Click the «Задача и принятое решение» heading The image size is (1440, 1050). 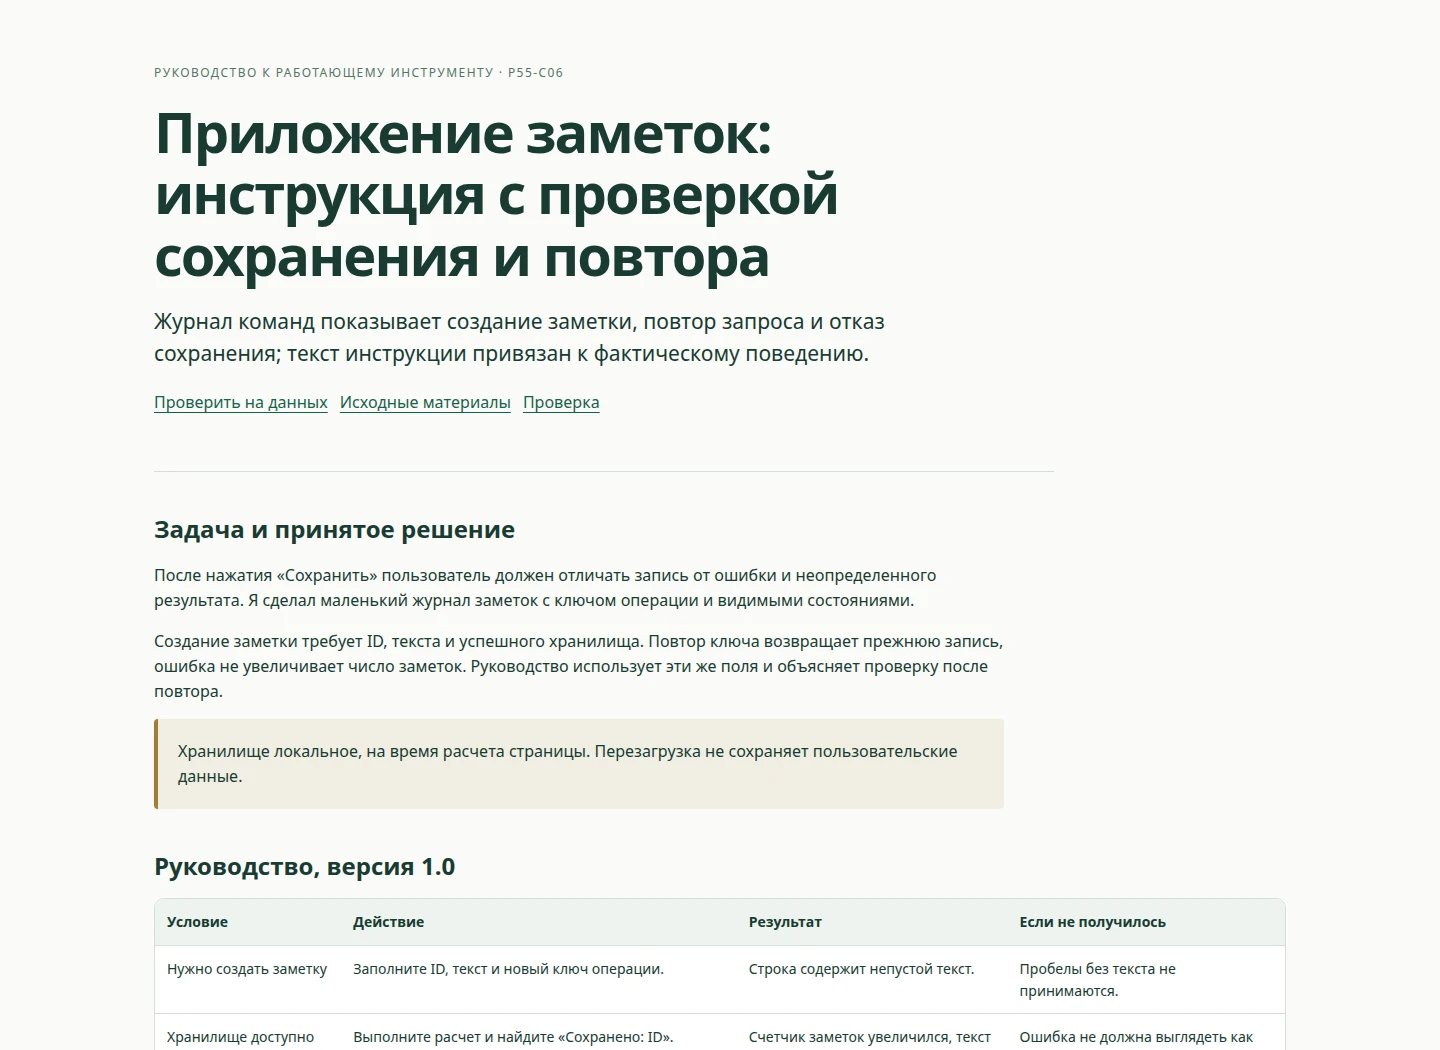point(334,529)
